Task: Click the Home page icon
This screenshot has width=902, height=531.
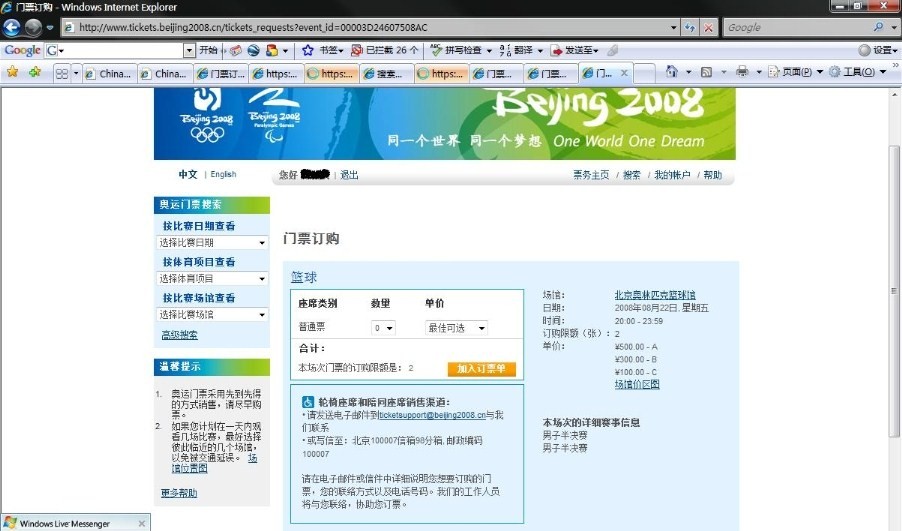Action: [x=672, y=72]
